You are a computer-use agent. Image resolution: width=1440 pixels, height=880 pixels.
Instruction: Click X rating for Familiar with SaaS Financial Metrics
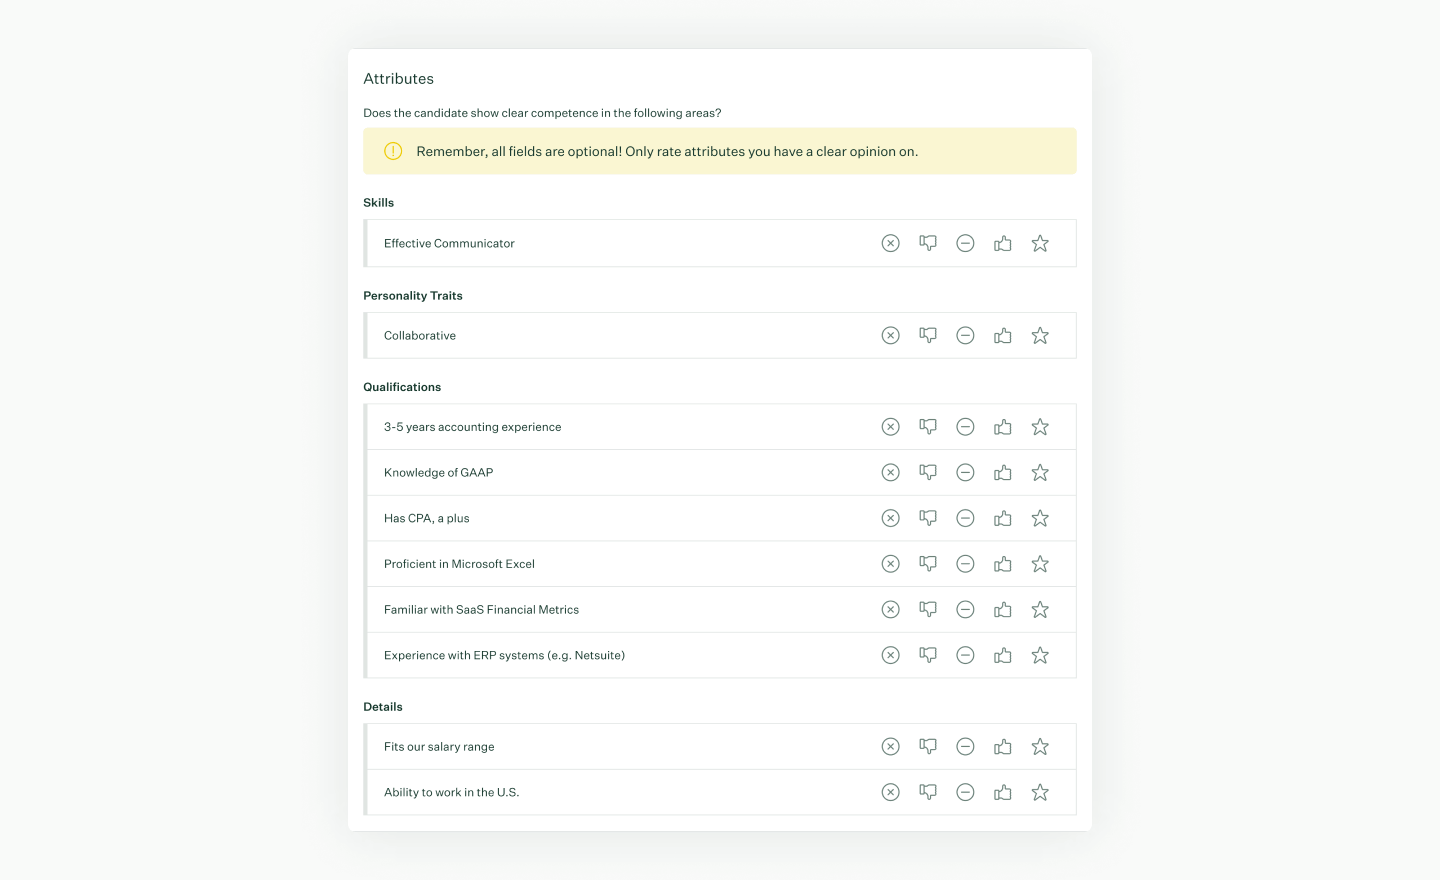coord(890,610)
